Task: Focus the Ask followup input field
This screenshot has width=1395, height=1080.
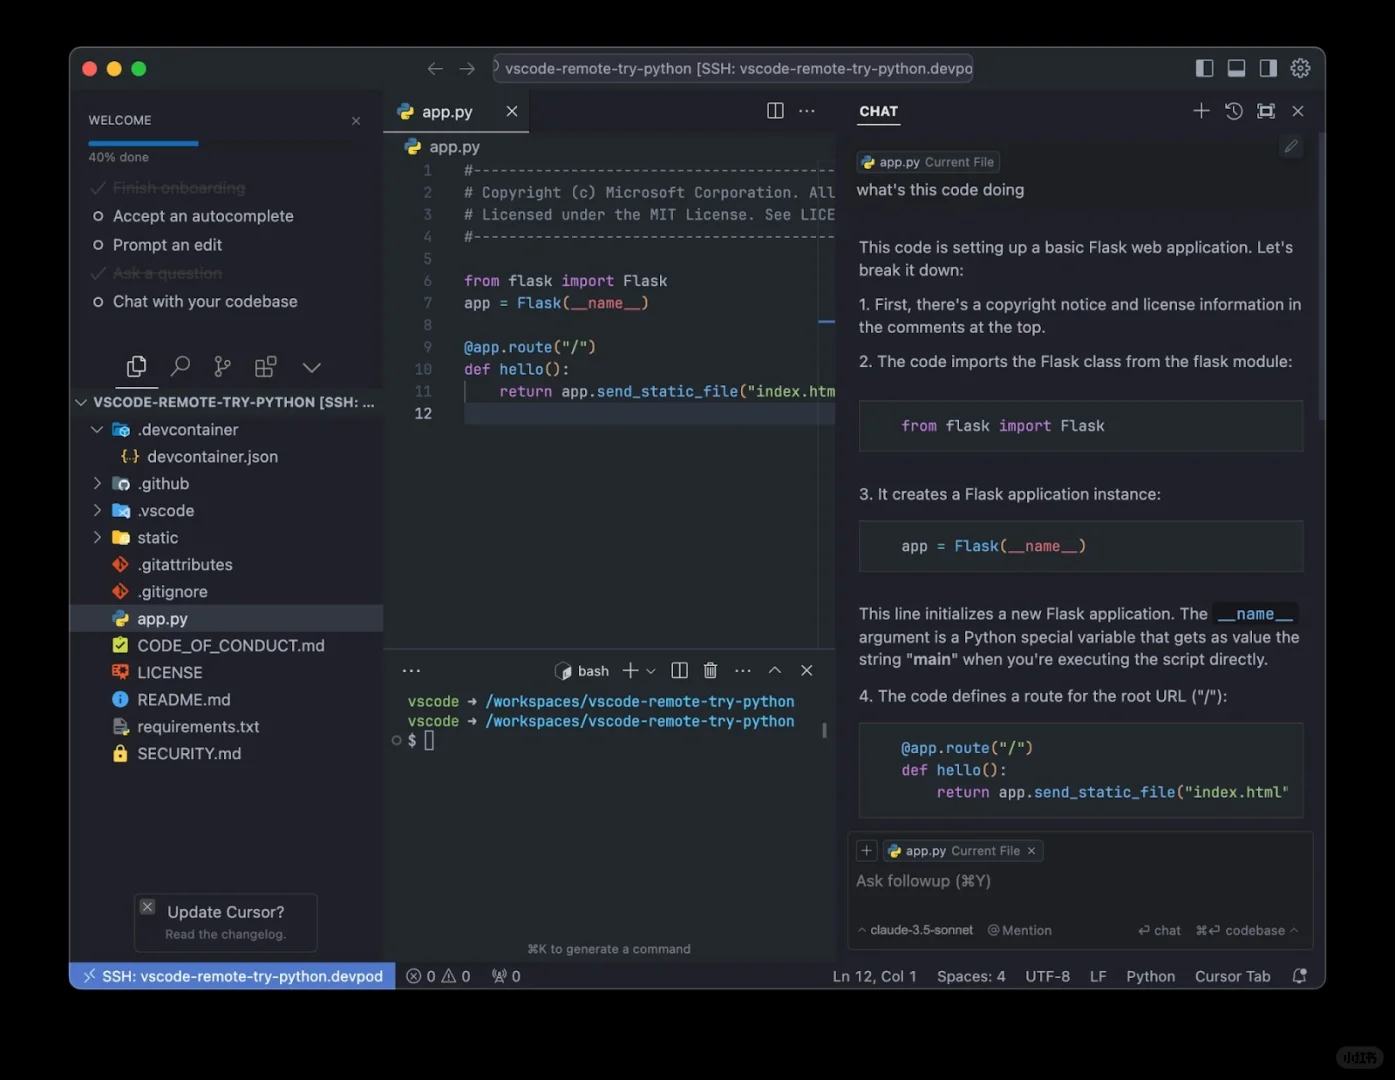Action: point(1080,881)
